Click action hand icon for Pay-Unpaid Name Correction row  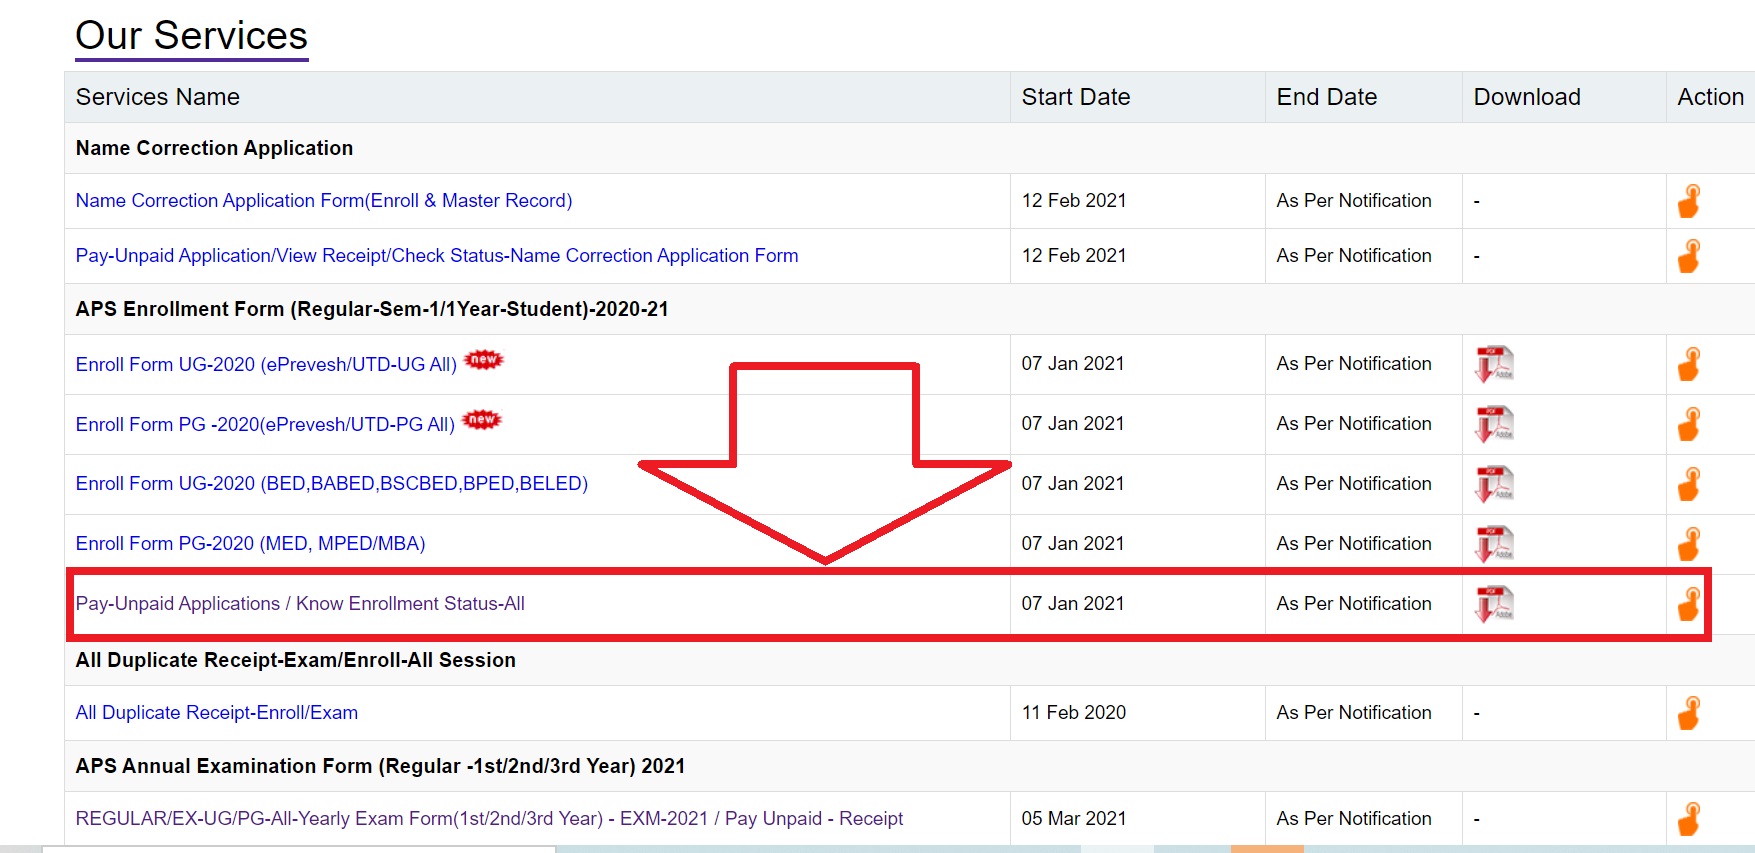pyautogui.click(x=1689, y=256)
